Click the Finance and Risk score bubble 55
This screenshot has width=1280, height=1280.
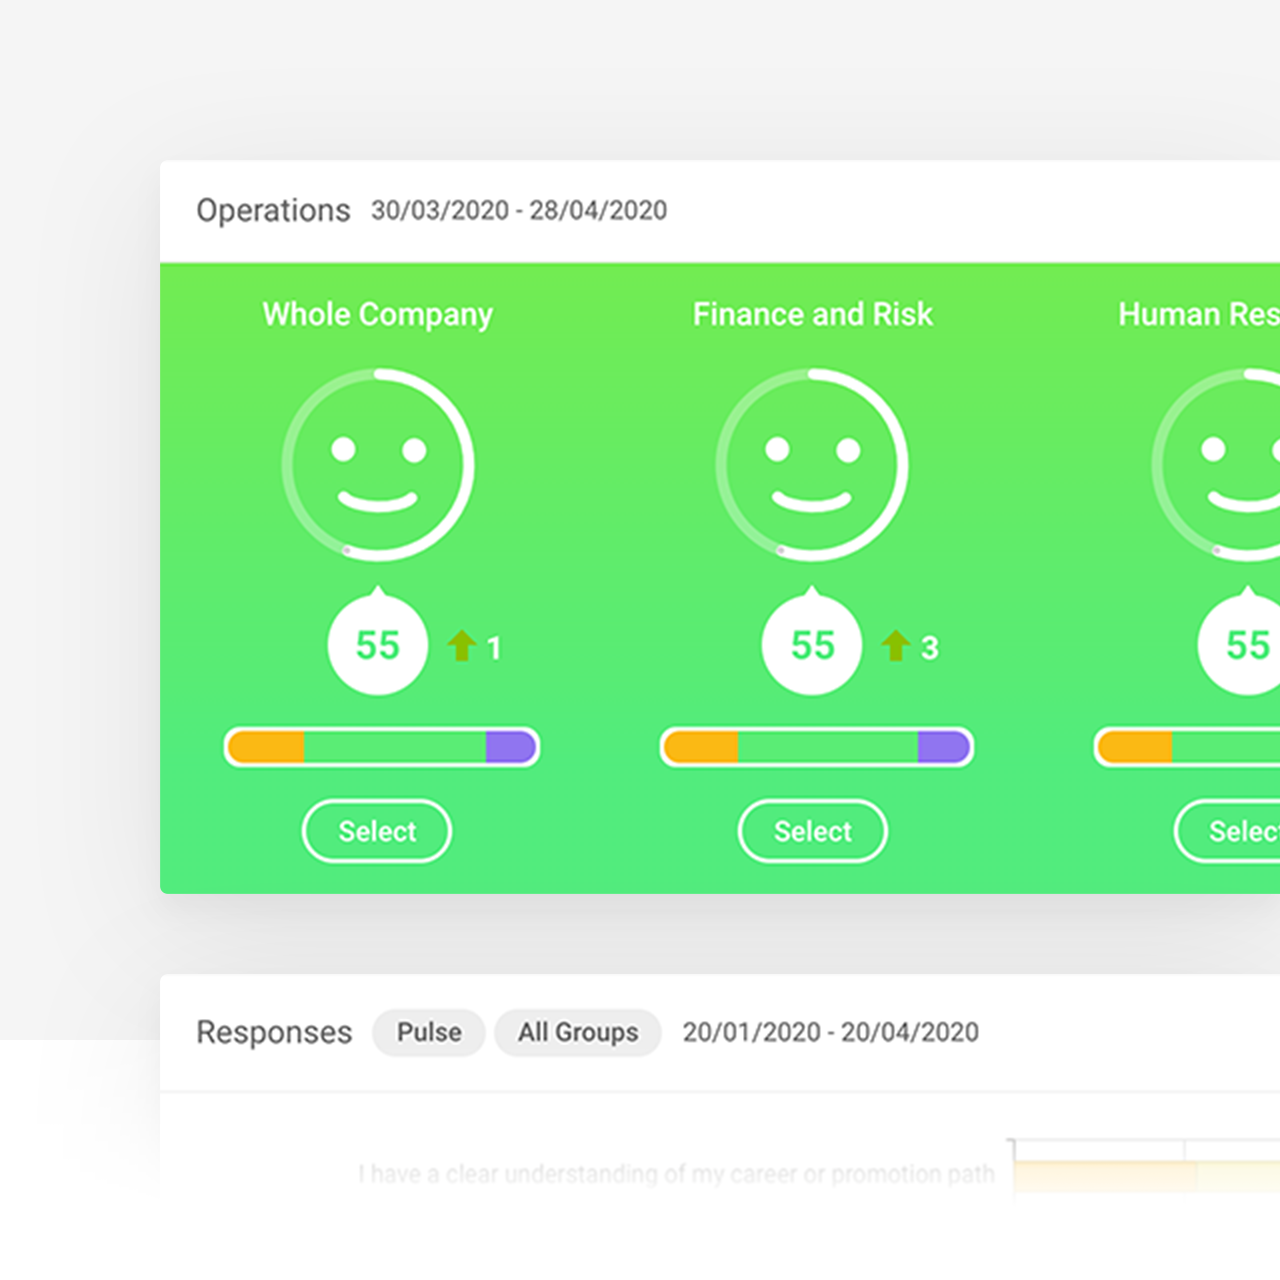click(x=812, y=643)
